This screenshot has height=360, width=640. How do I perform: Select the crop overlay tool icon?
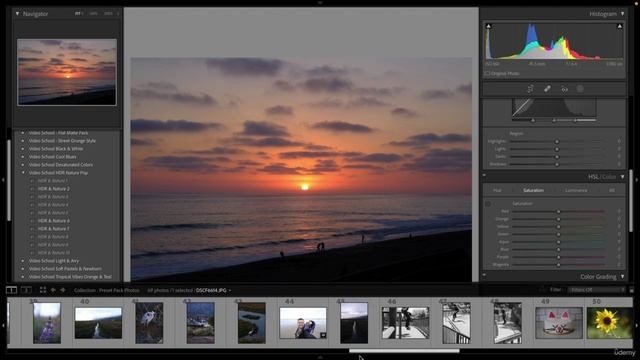point(530,89)
